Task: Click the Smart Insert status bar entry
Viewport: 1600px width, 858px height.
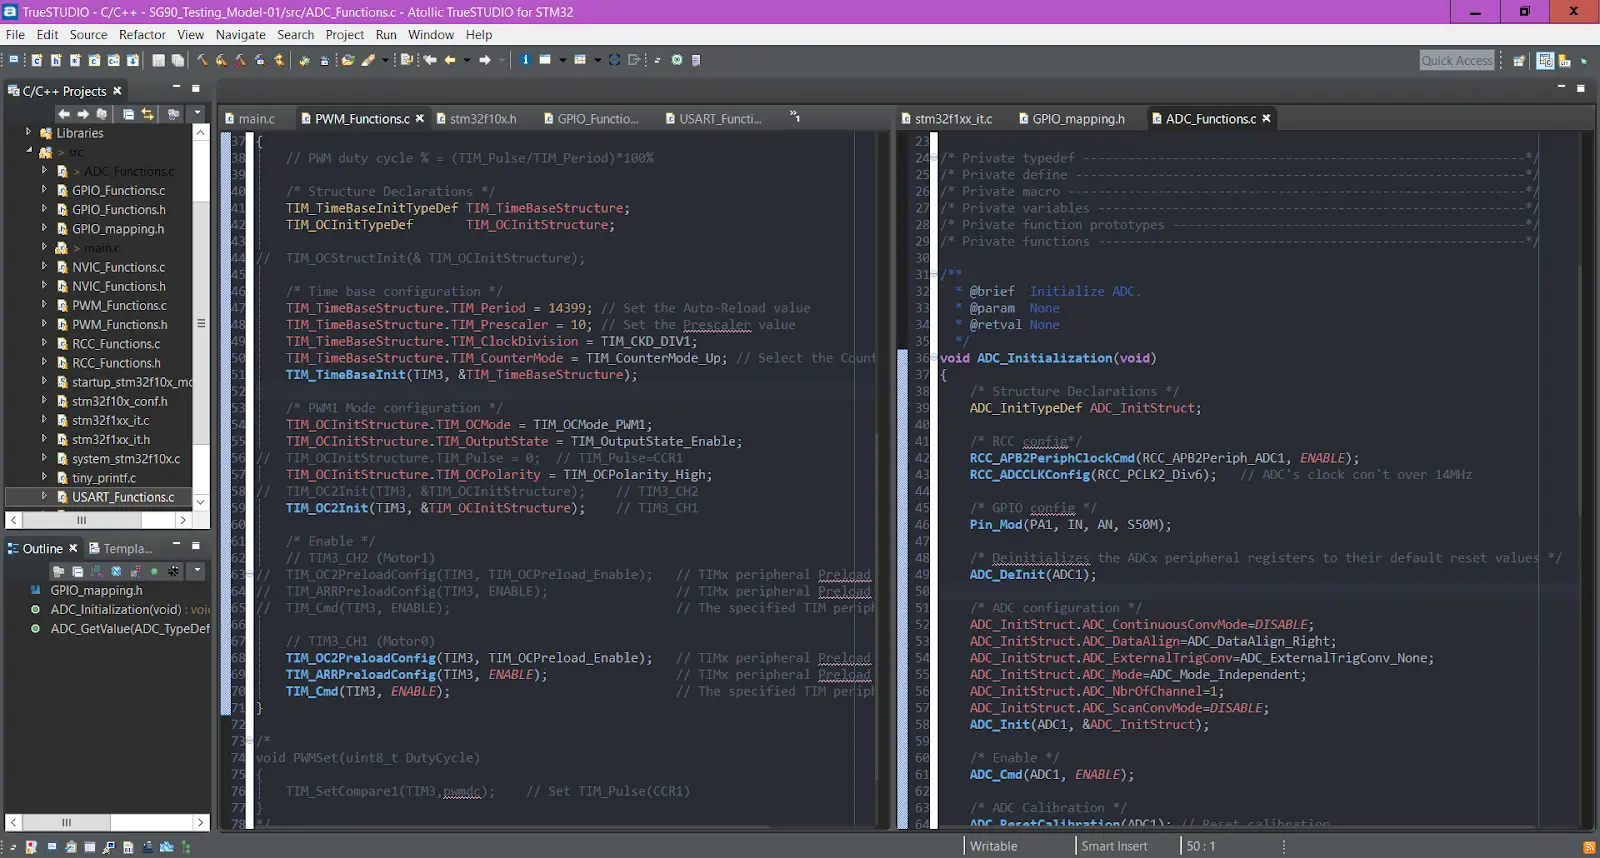Action: (1114, 846)
